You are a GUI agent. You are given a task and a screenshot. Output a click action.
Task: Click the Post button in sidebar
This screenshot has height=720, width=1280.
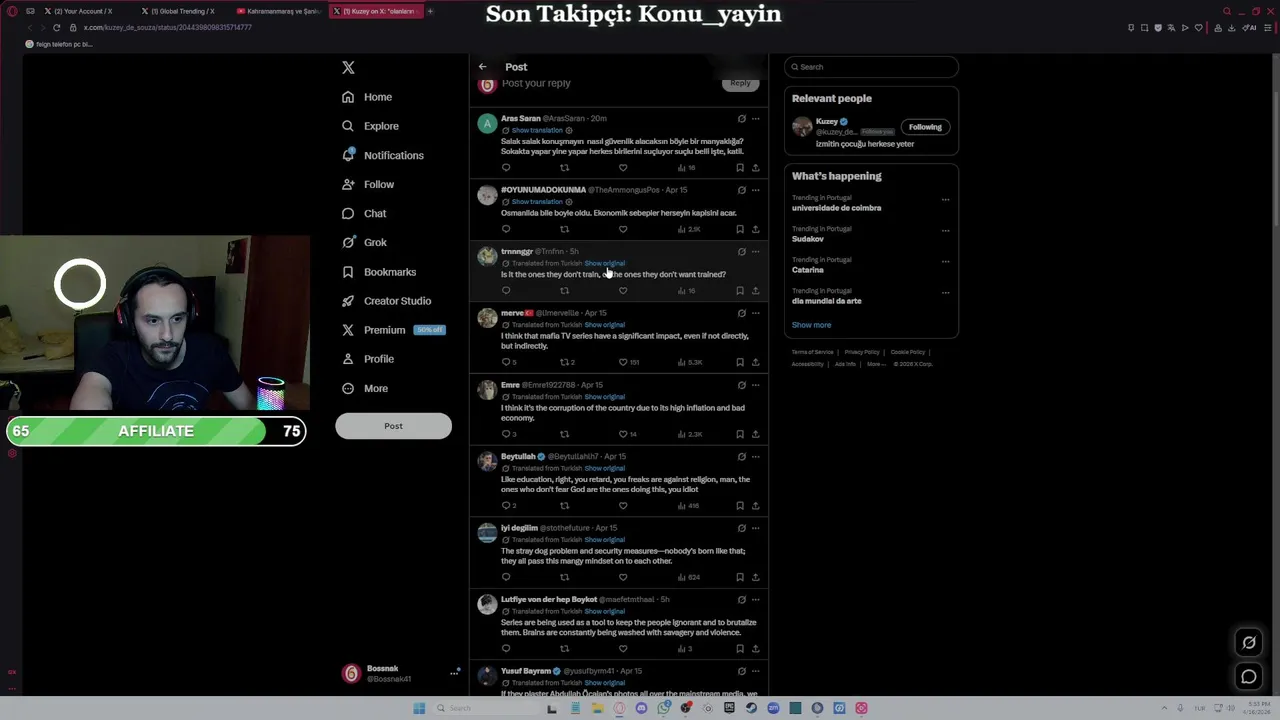click(x=393, y=426)
